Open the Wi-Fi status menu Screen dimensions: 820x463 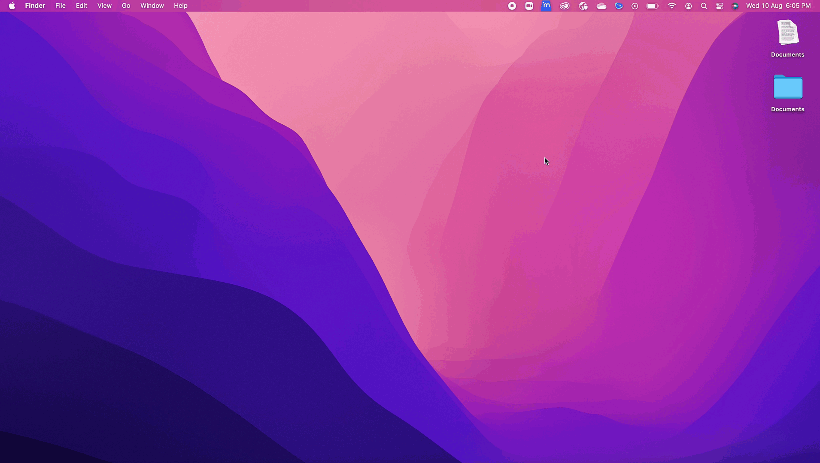[x=671, y=6]
